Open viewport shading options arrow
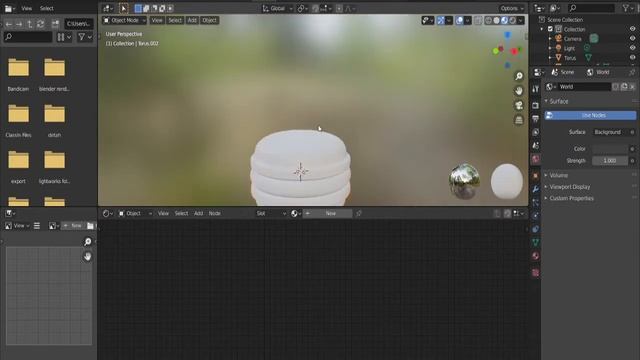The image size is (640, 360). click(521, 20)
